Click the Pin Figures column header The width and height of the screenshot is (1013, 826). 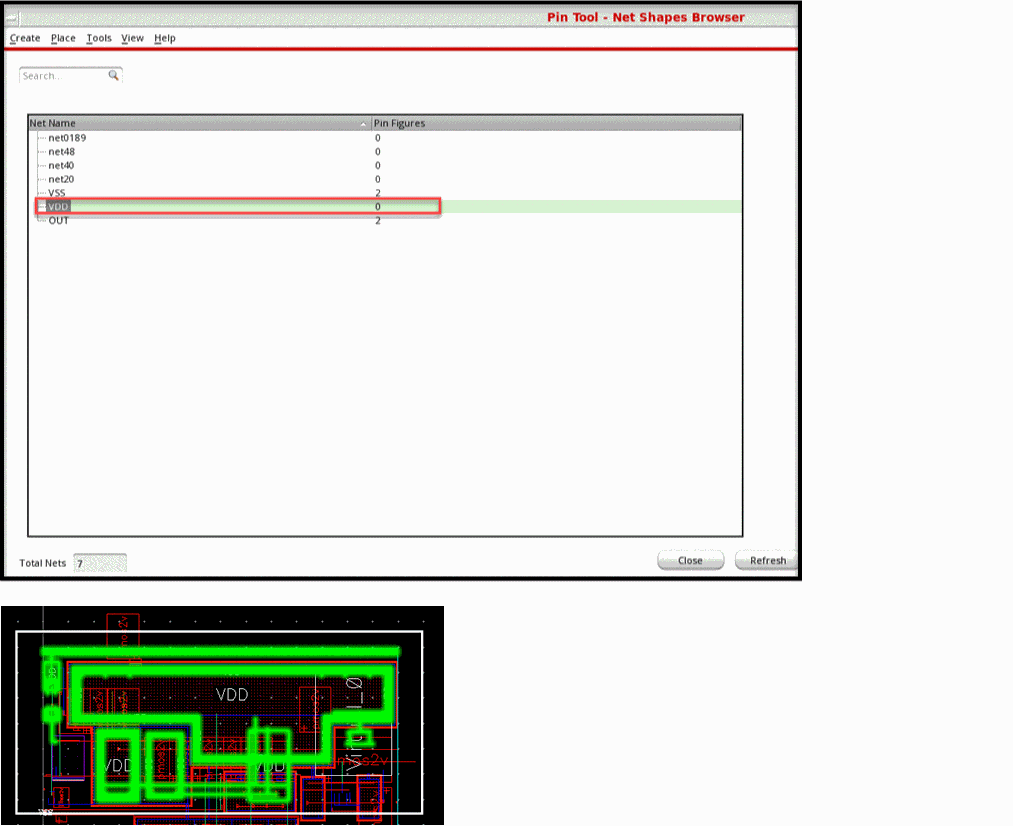point(556,123)
